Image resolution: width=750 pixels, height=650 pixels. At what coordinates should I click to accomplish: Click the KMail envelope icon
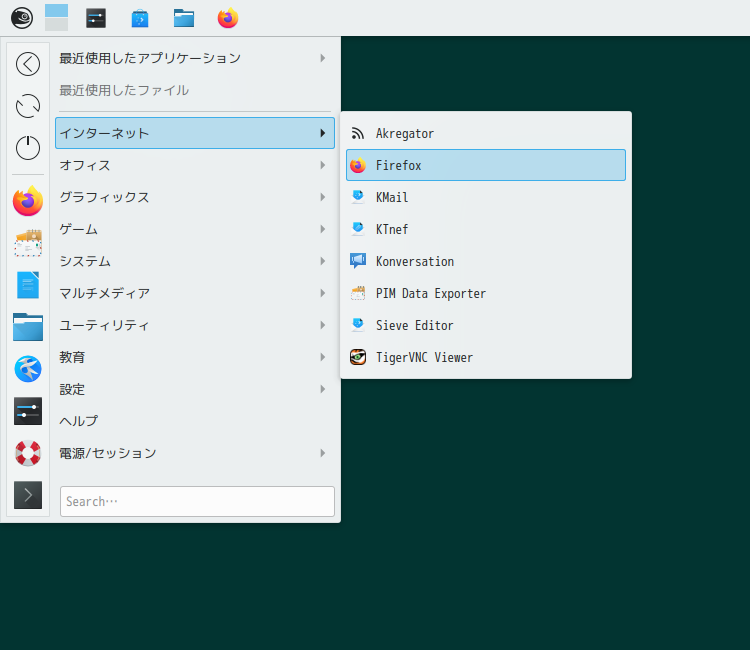pyautogui.click(x=358, y=197)
